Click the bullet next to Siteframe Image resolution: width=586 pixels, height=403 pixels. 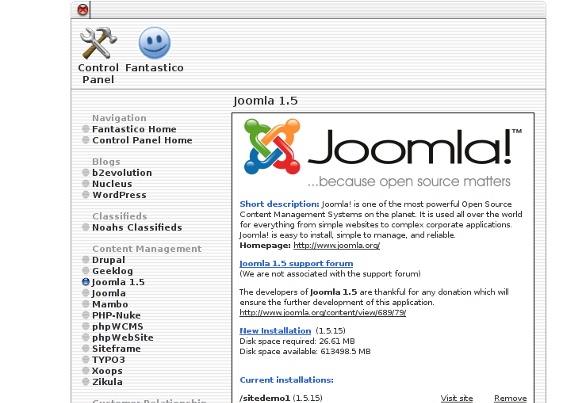click(x=86, y=348)
